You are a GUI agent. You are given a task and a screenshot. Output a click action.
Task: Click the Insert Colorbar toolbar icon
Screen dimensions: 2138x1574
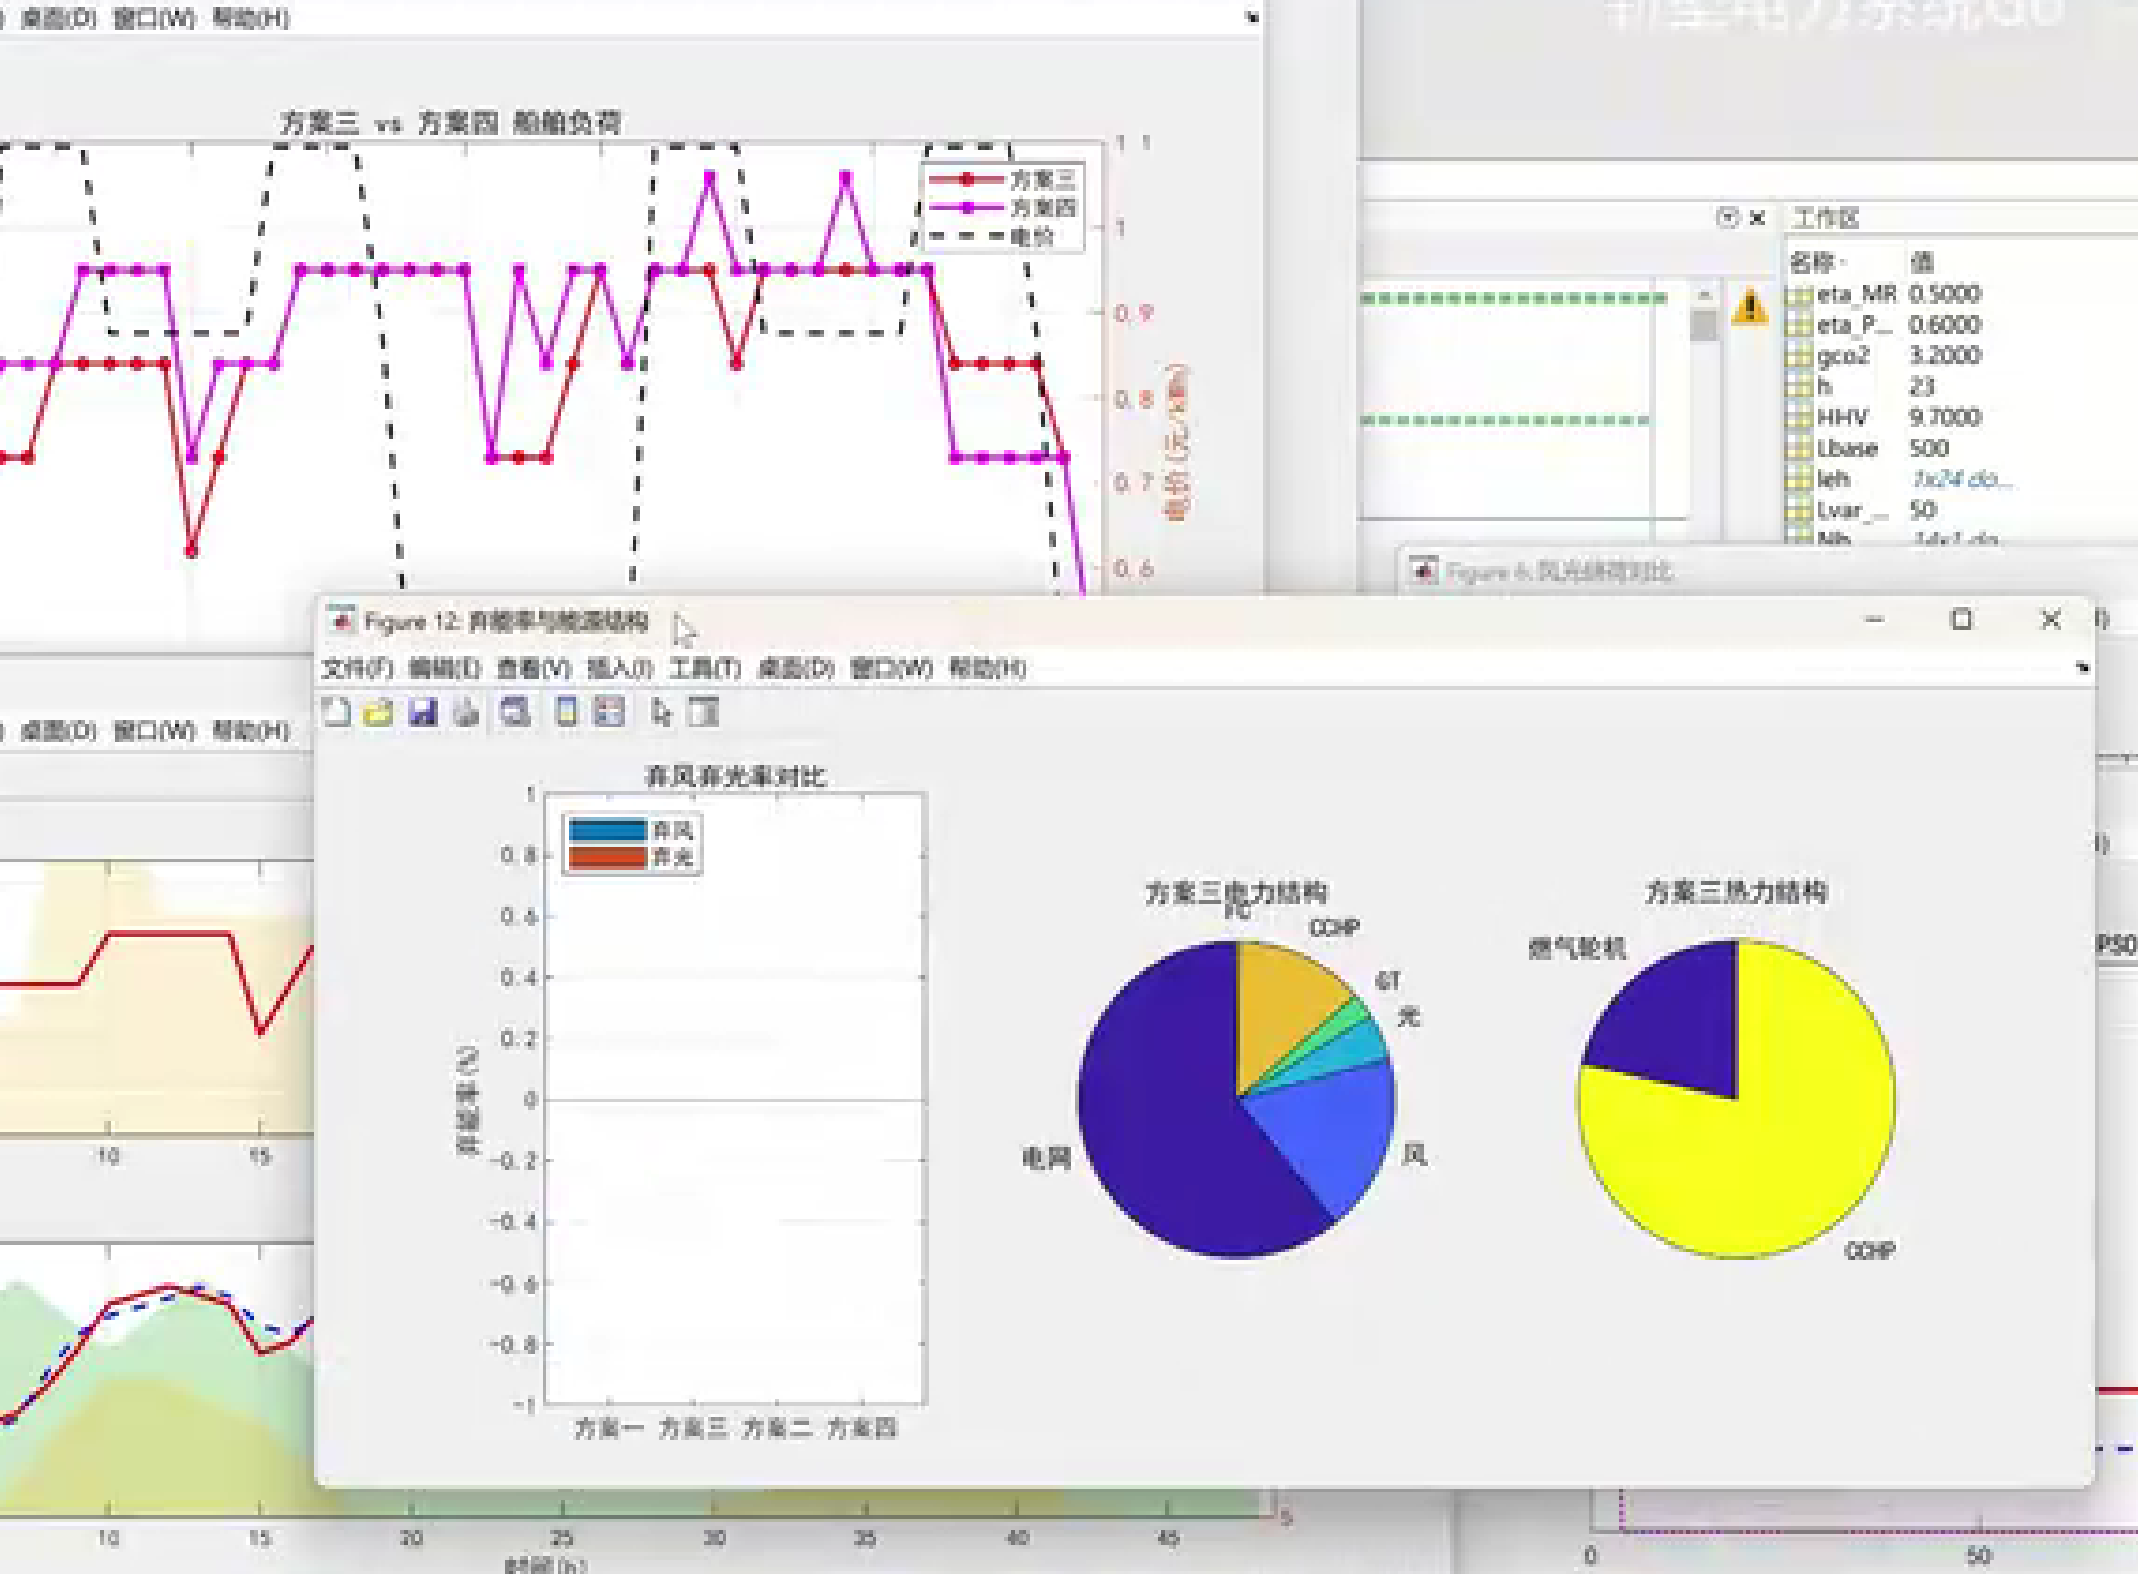(x=566, y=712)
